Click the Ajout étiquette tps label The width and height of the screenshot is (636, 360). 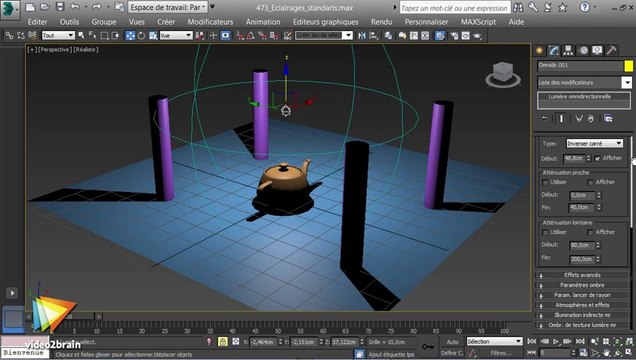(x=391, y=354)
